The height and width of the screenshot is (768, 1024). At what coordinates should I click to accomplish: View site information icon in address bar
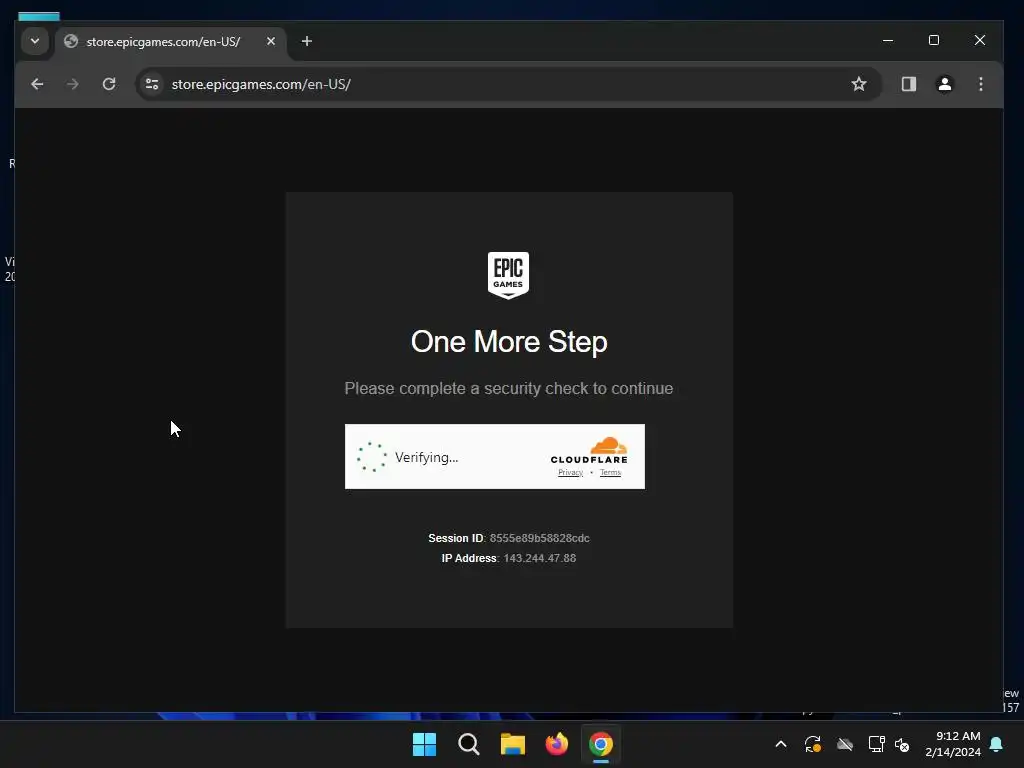(x=152, y=84)
